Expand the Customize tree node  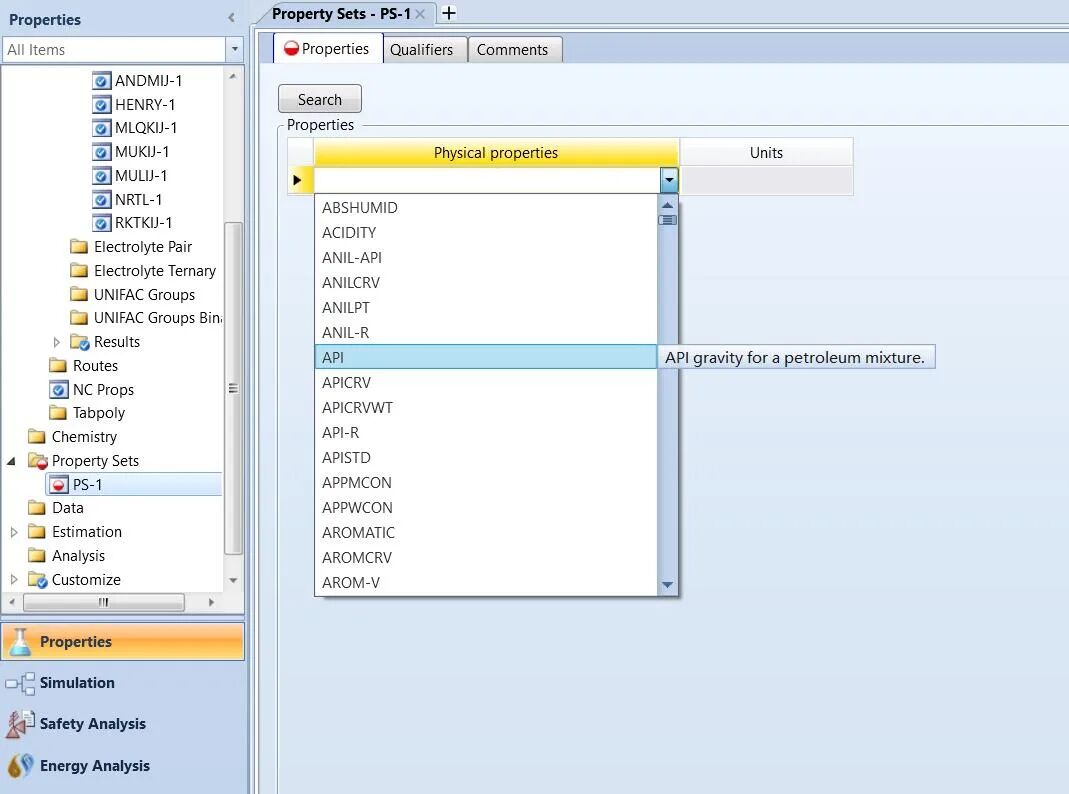(x=14, y=580)
